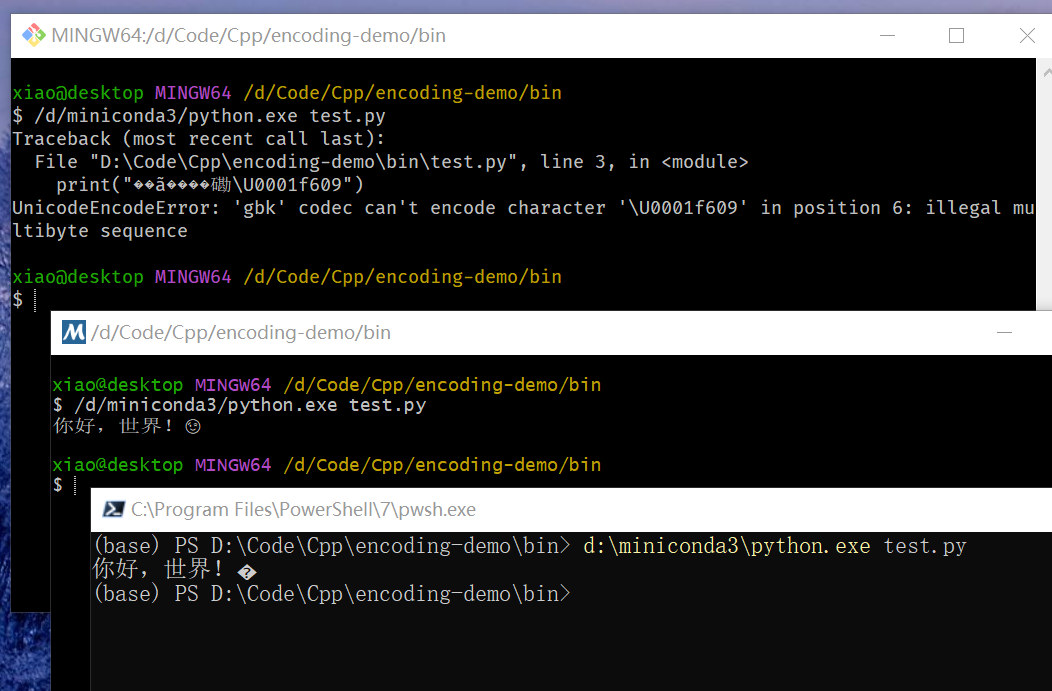Minimize the /d/Code/Cpp/encoding-demo/bin terminal window
The width and height of the screenshot is (1052, 691).
pos(1004,333)
